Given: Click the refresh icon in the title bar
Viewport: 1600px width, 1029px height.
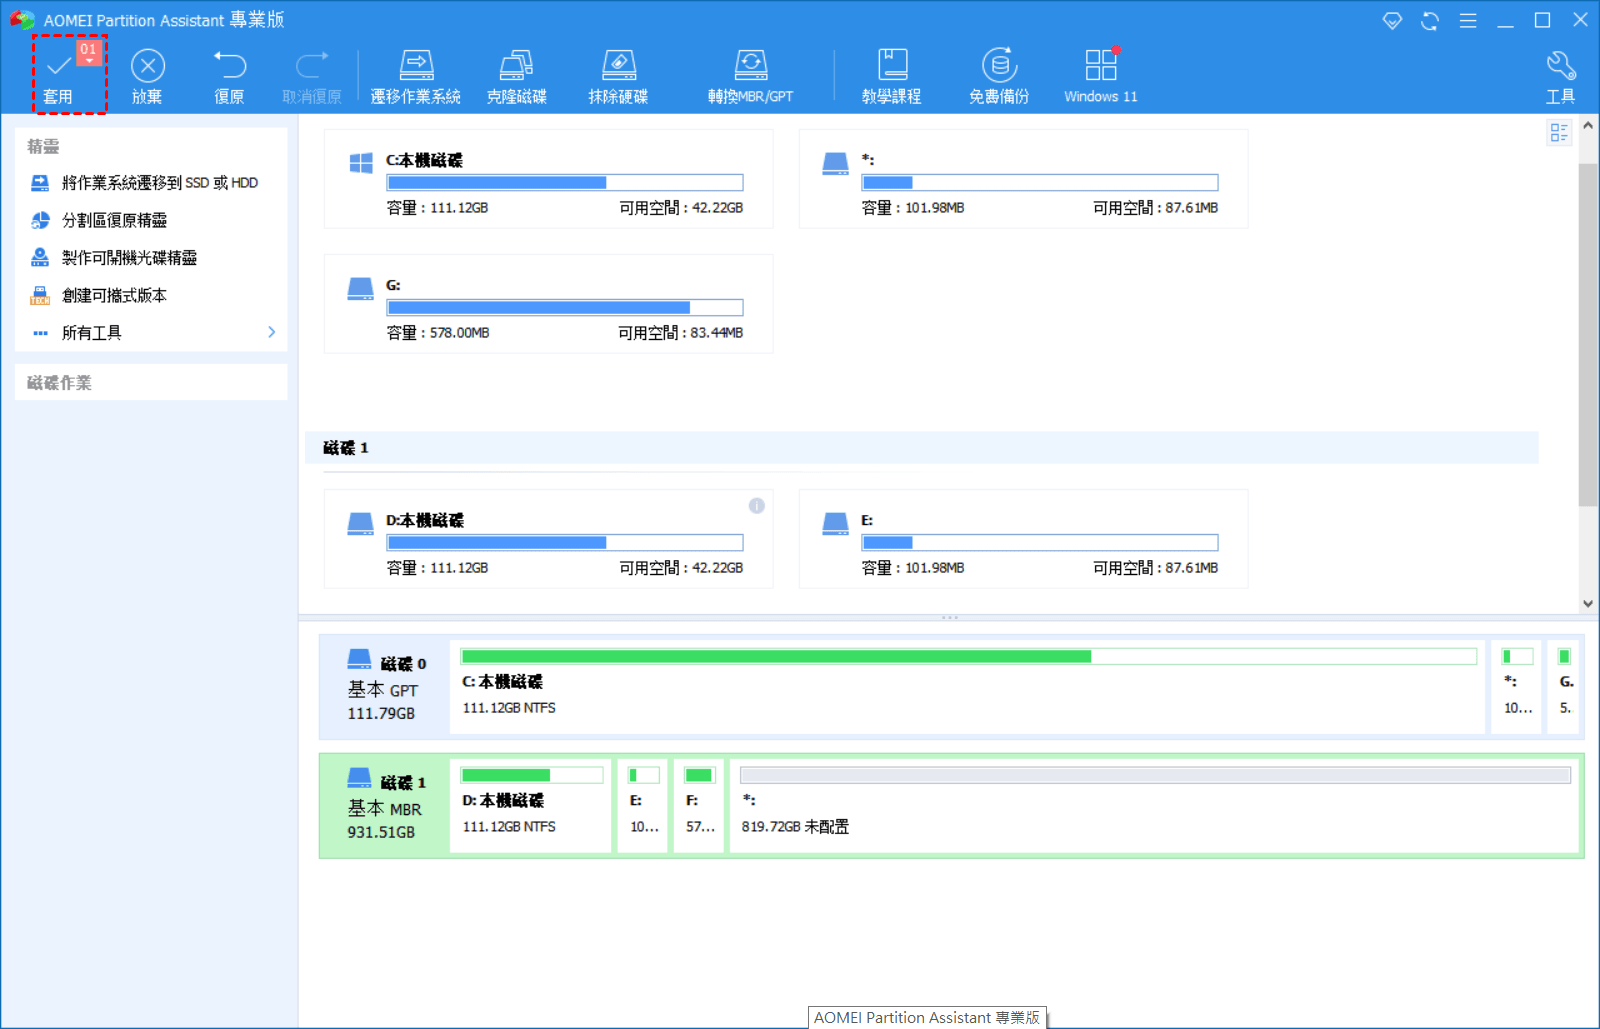Looking at the screenshot, I should pyautogui.click(x=1430, y=21).
